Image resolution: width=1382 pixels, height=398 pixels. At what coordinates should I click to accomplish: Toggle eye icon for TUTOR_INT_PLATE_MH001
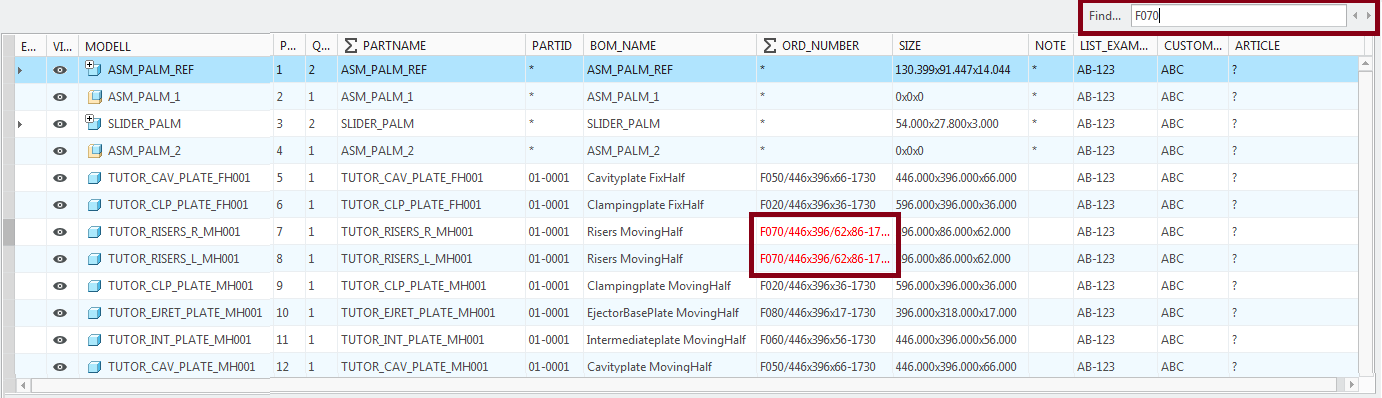61,340
